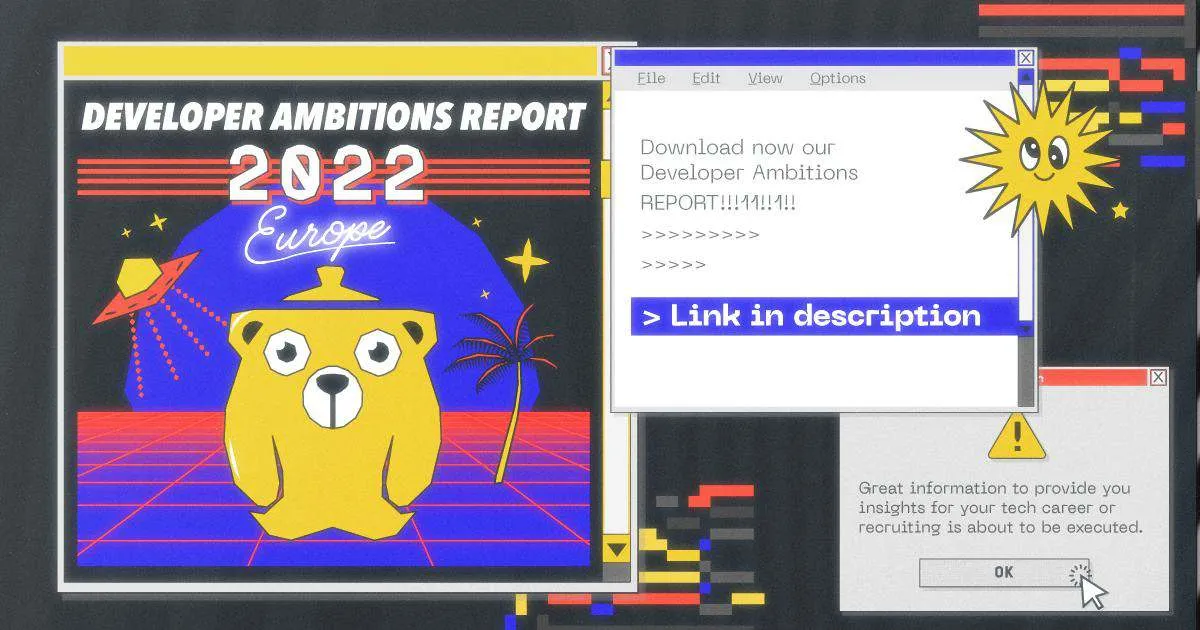Image resolution: width=1200 pixels, height=630 pixels.
Task: Open the File menu
Action: tap(651, 78)
